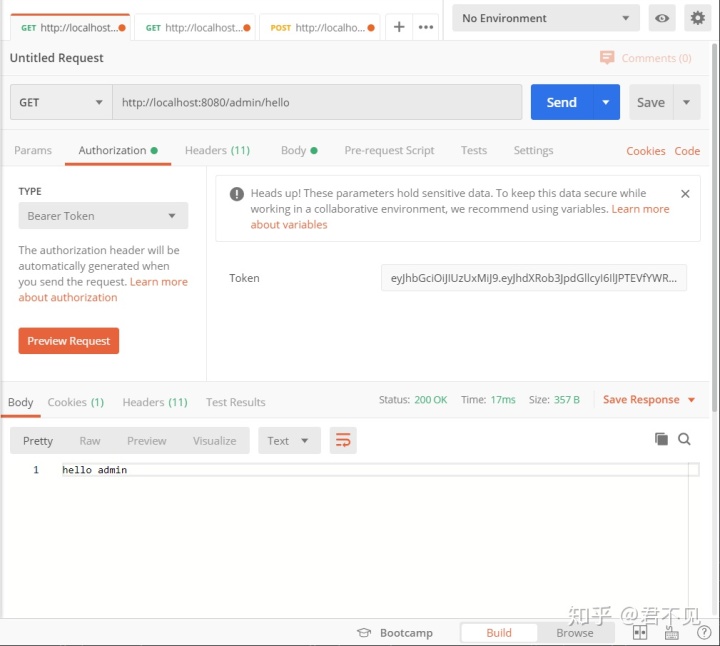Switch to Browse mode

coord(574,633)
